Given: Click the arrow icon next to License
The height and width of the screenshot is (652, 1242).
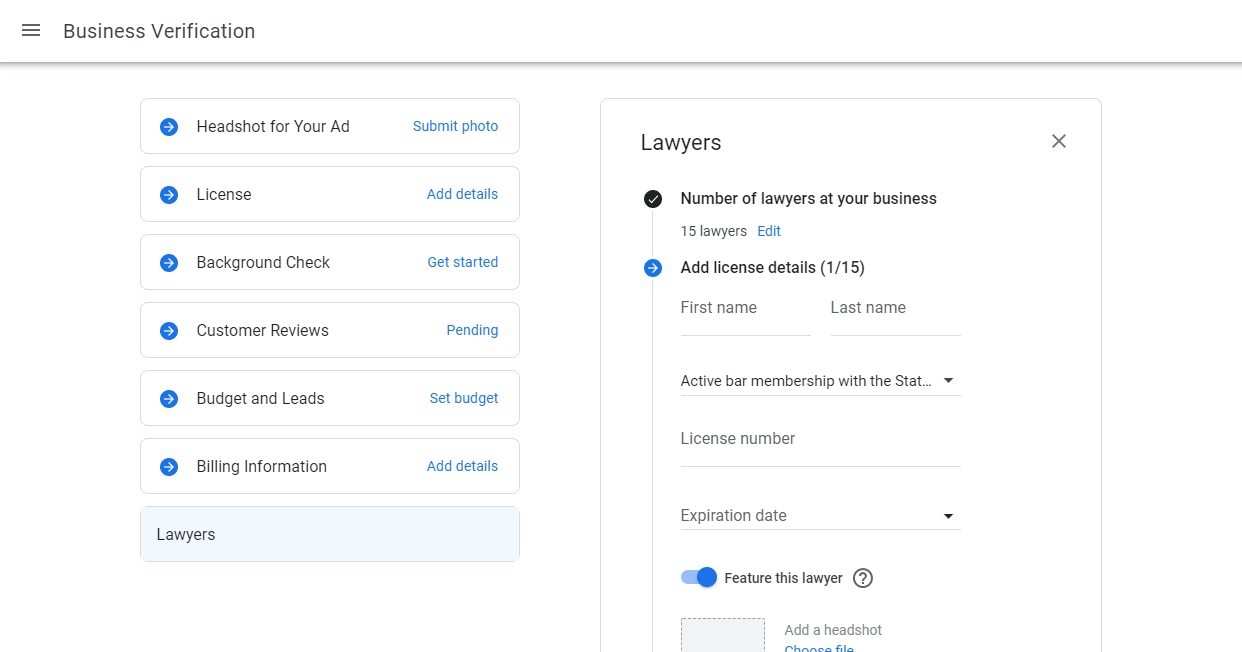Looking at the screenshot, I should point(168,194).
